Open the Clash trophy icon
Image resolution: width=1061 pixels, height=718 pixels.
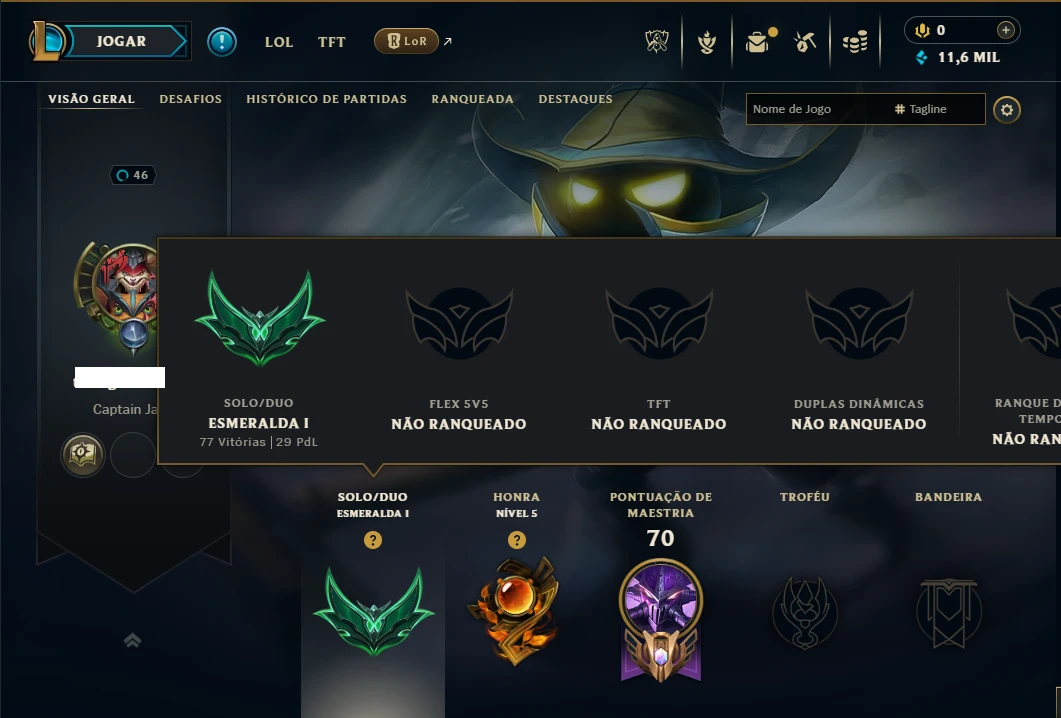click(x=656, y=42)
